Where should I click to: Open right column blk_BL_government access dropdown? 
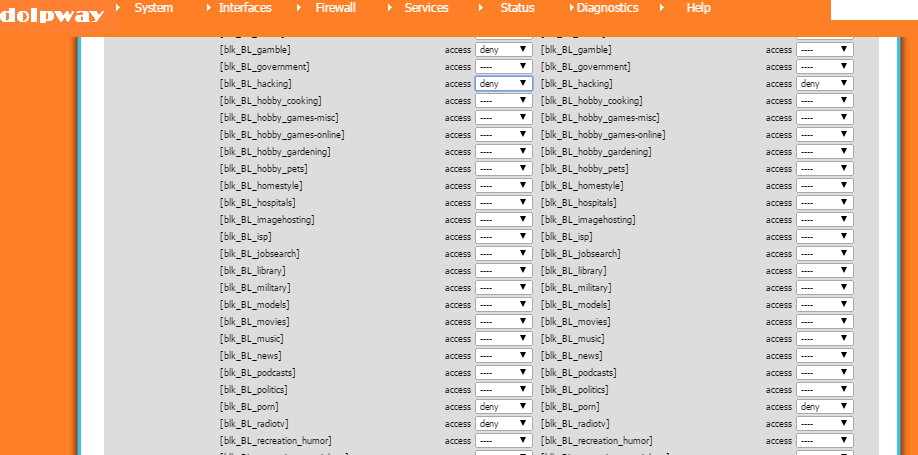tap(824, 67)
